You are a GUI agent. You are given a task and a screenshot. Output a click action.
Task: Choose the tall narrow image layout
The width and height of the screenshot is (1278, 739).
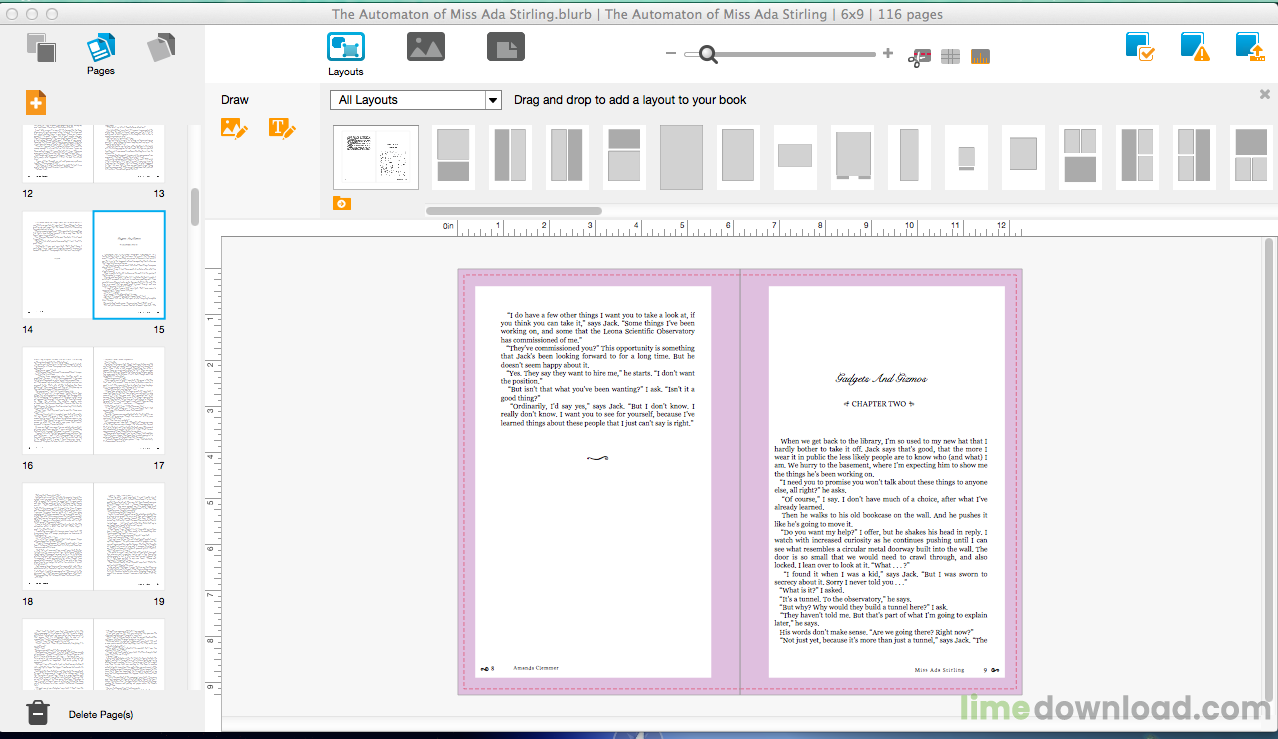(909, 157)
